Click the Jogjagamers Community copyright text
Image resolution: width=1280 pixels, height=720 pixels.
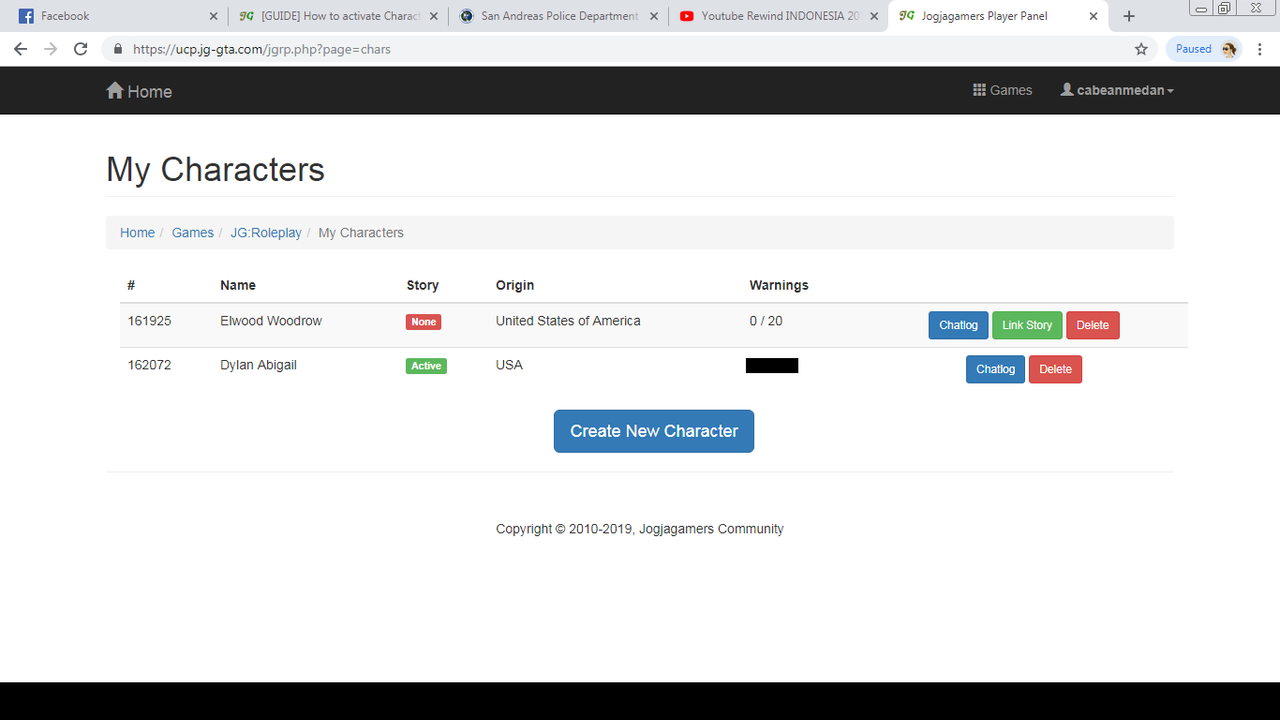tap(640, 529)
